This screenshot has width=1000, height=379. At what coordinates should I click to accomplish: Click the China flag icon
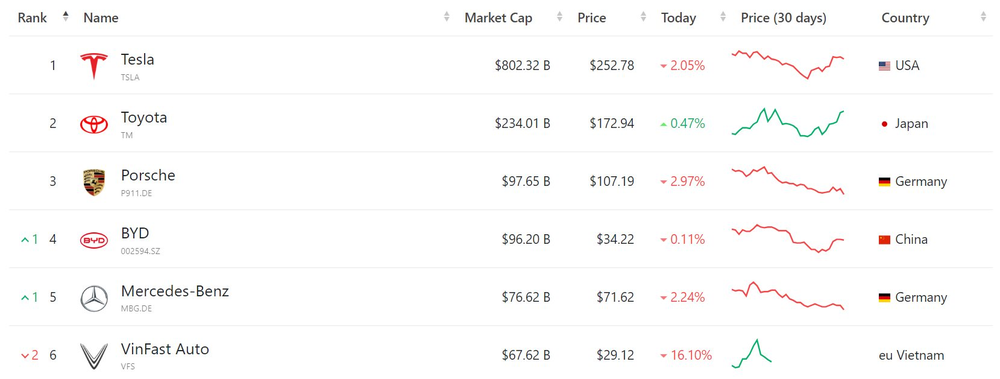pyautogui.click(x=884, y=240)
